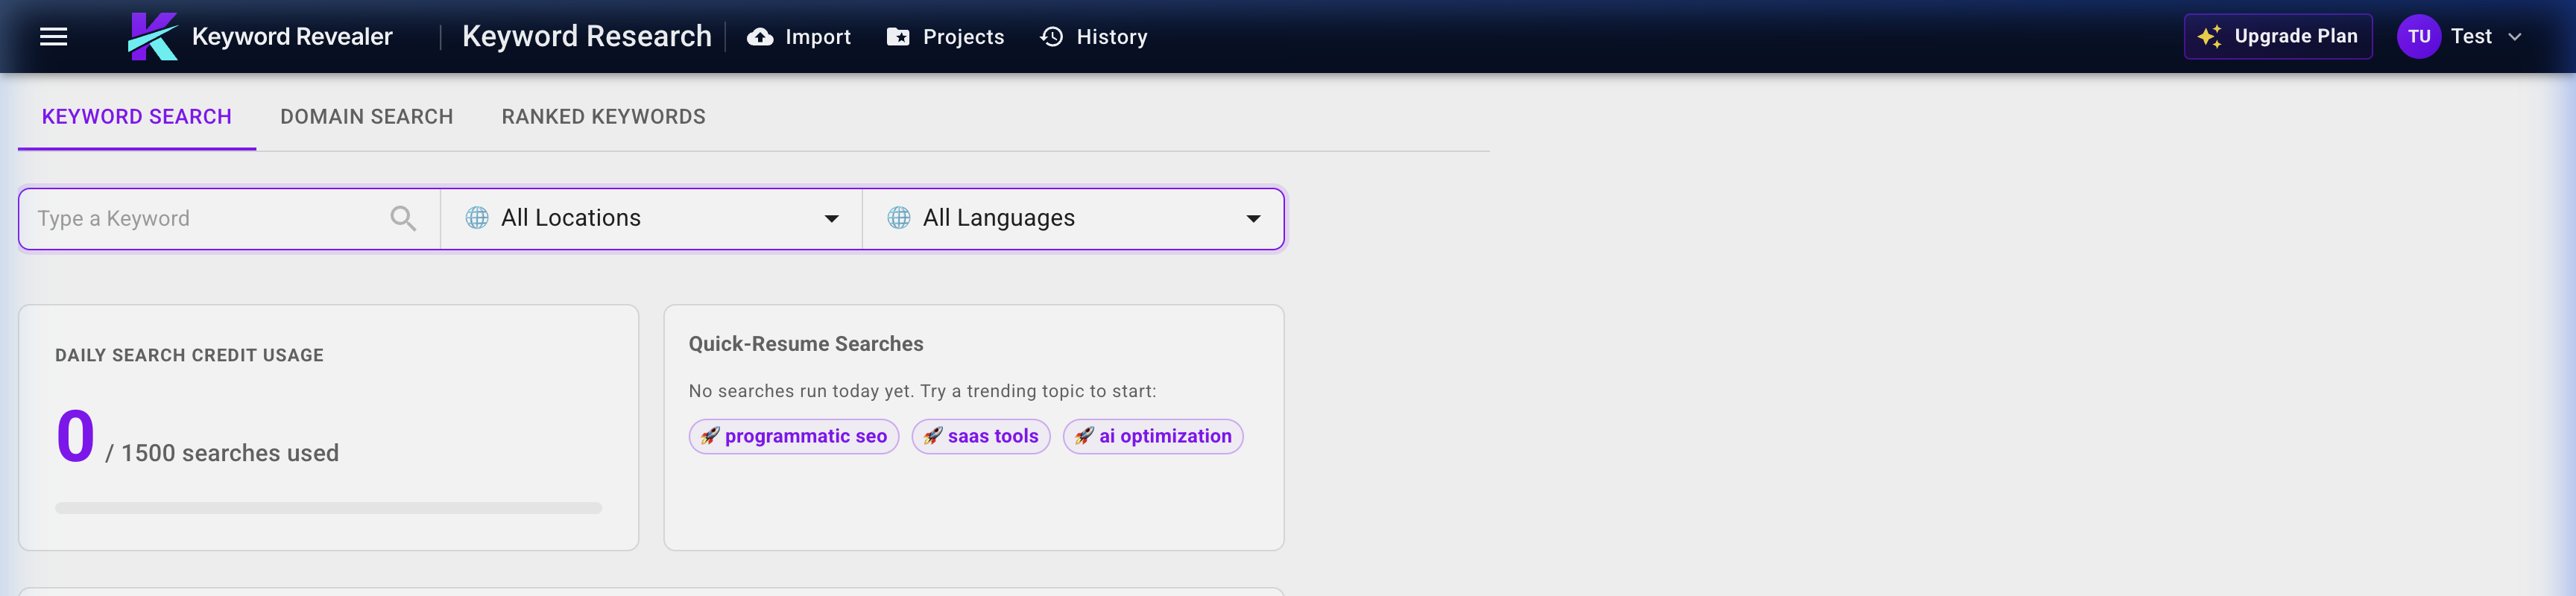The height and width of the screenshot is (596, 2576).
Task: Search the trending topic programmatic seo
Action: pos(794,436)
